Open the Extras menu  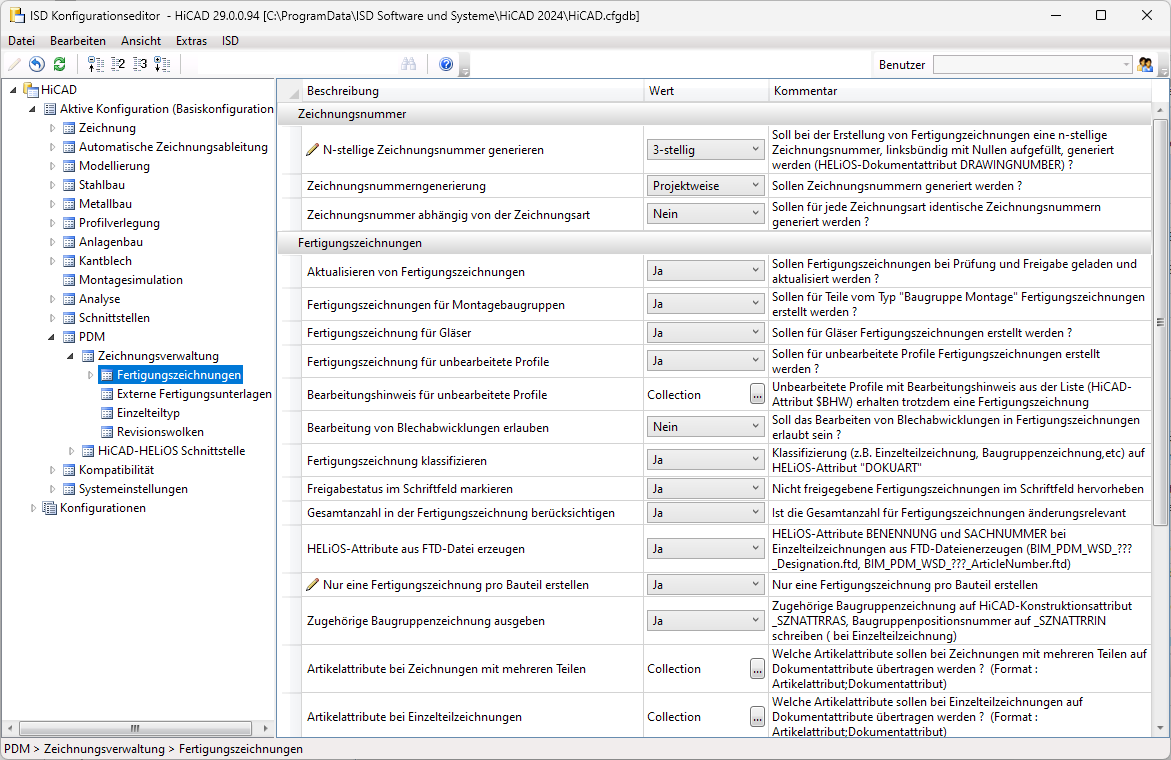pos(191,41)
